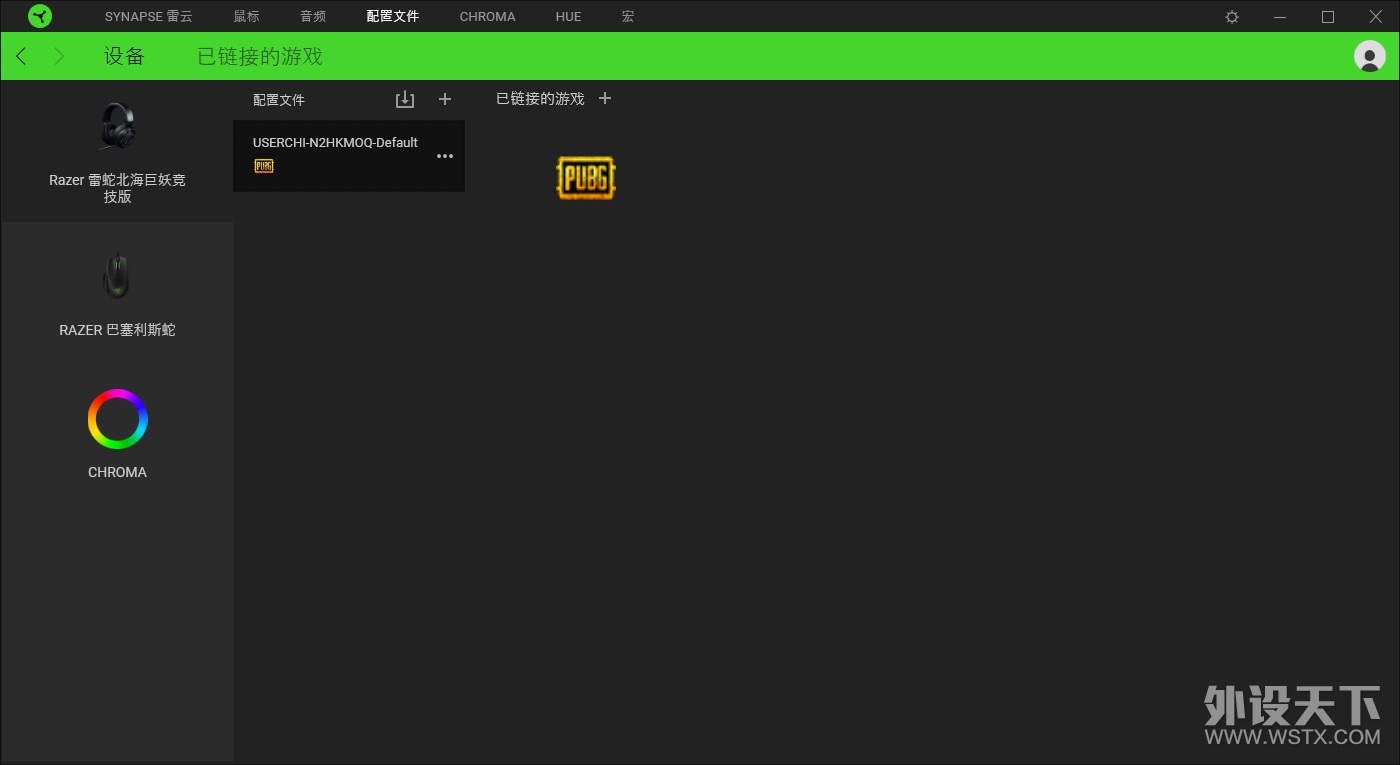Switch to the 鼠标 tab
This screenshot has height=765, width=1400.
tap(246, 17)
